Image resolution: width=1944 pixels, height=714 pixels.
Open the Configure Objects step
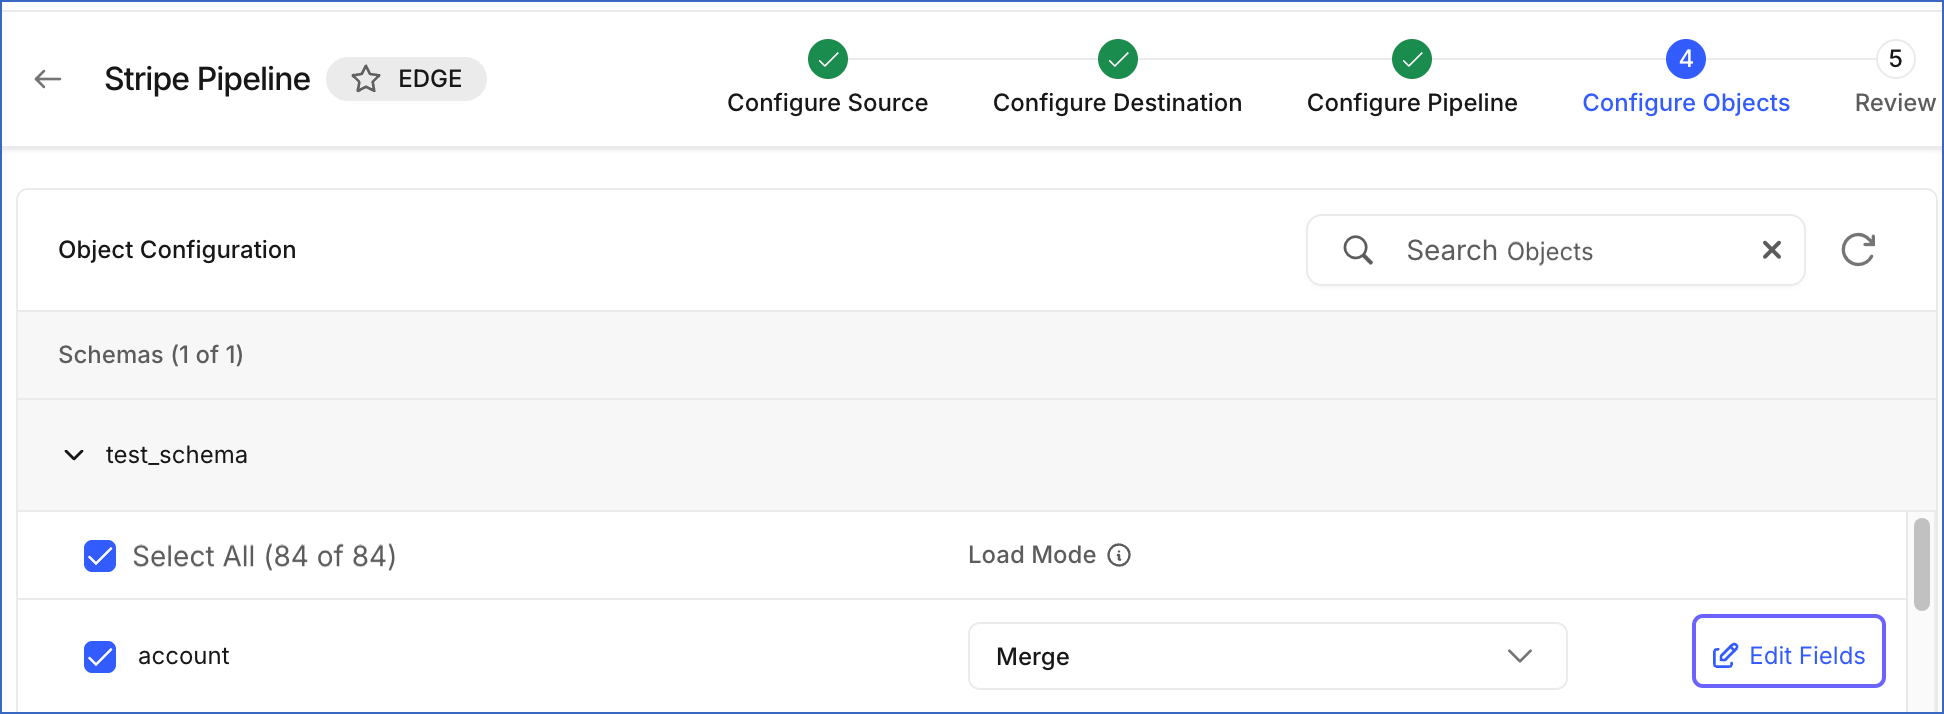click(1686, 103)
